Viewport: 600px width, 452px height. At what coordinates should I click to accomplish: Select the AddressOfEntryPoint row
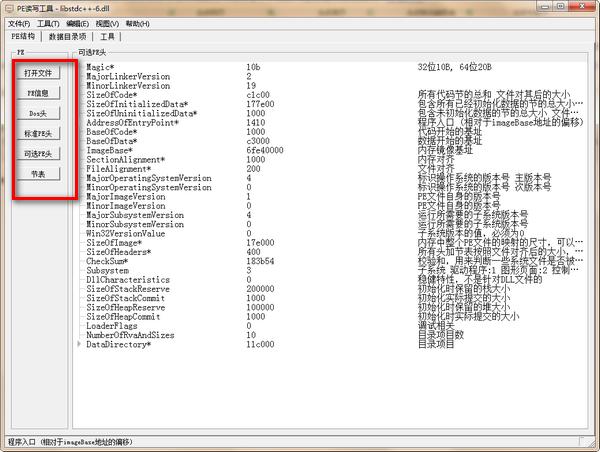(332, 122)
